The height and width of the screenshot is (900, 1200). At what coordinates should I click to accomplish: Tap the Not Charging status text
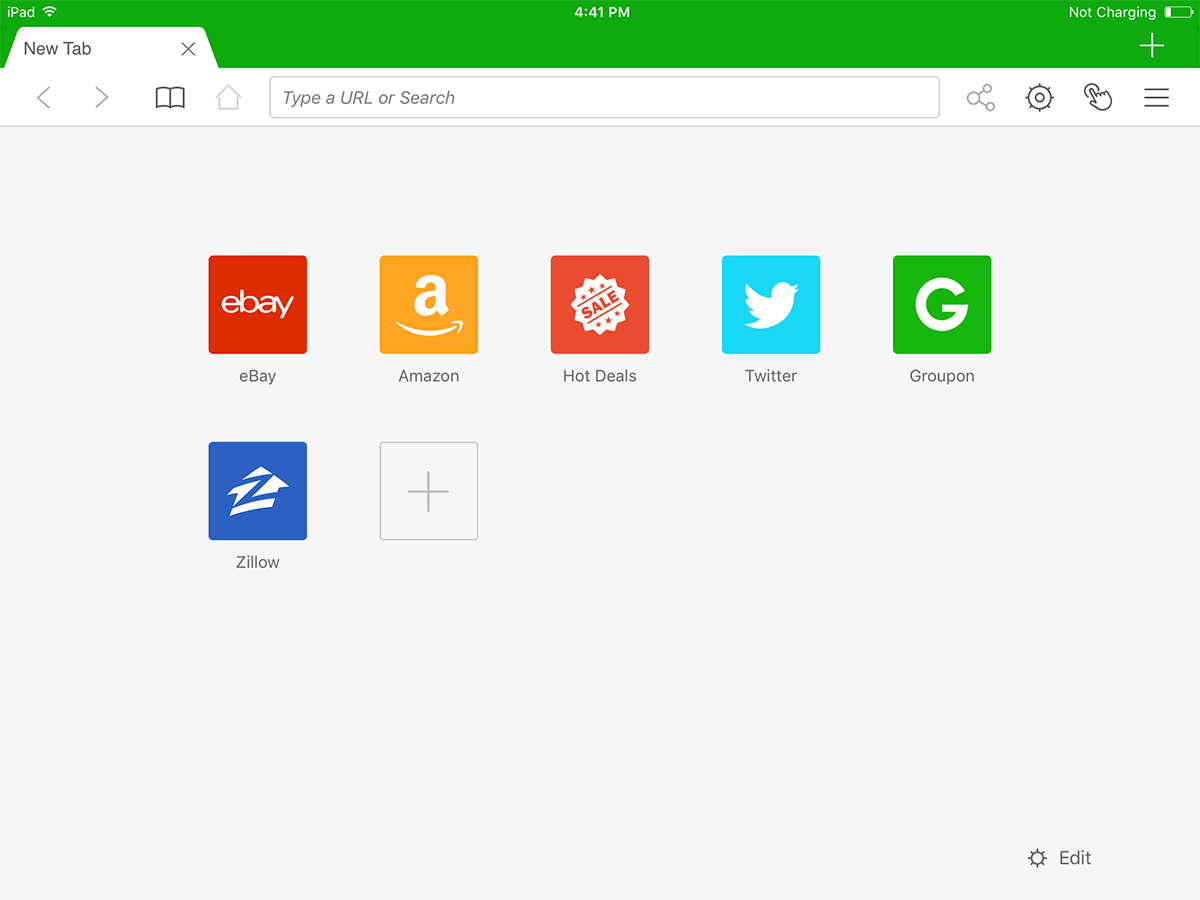[x=1112, y=12]
